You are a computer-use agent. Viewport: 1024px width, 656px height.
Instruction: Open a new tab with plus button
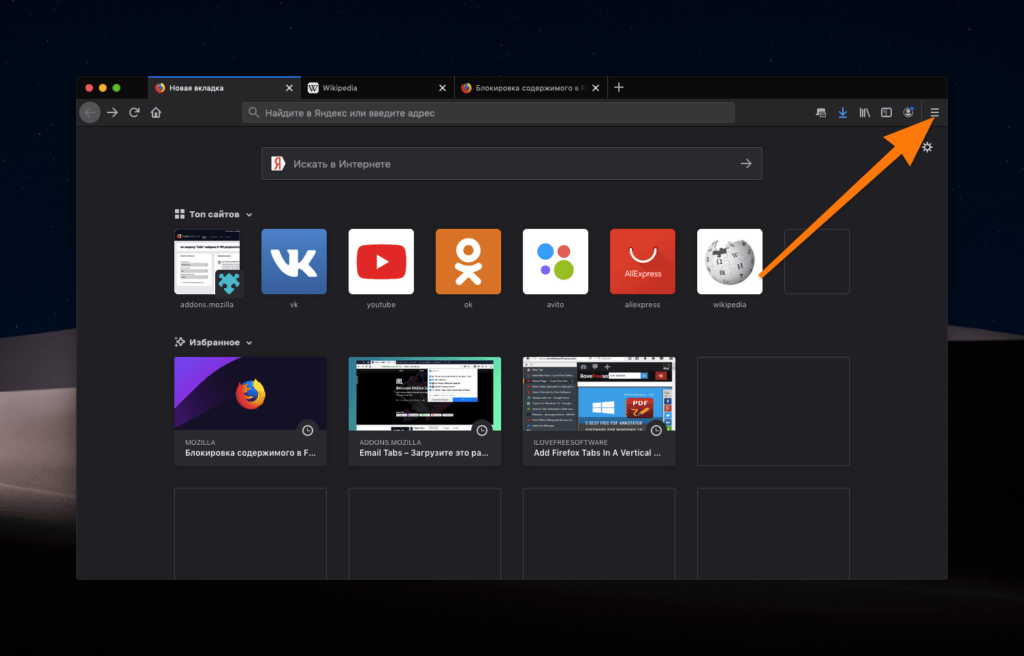click(619, 88)
